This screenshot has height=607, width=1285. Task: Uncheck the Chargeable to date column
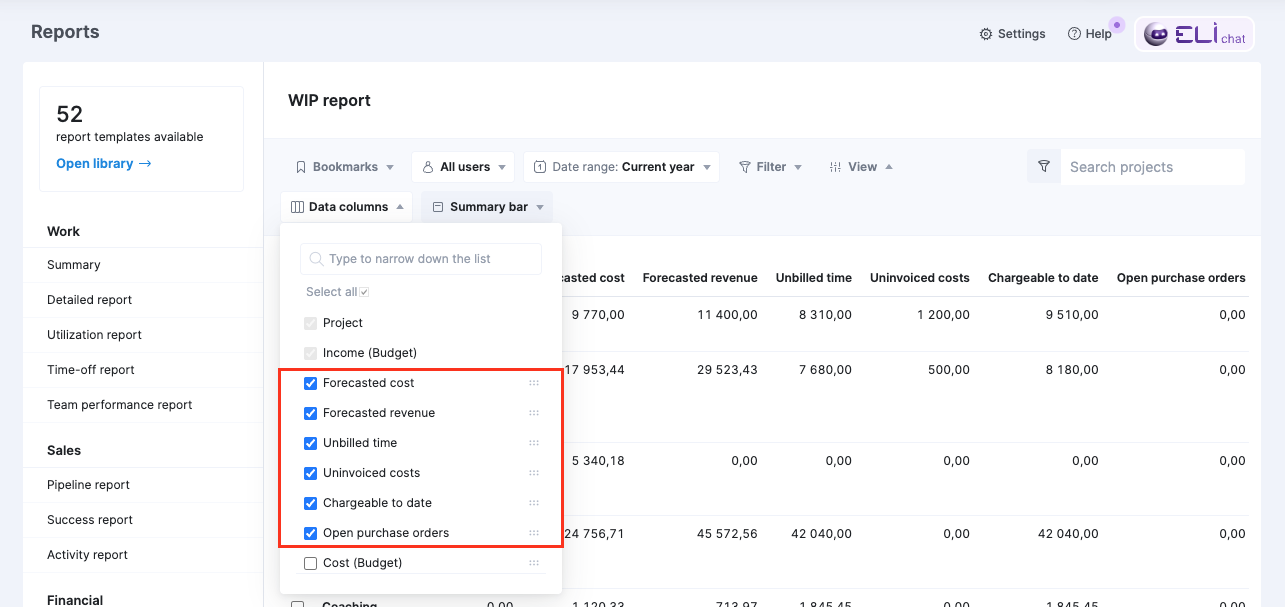pos(311,503)
